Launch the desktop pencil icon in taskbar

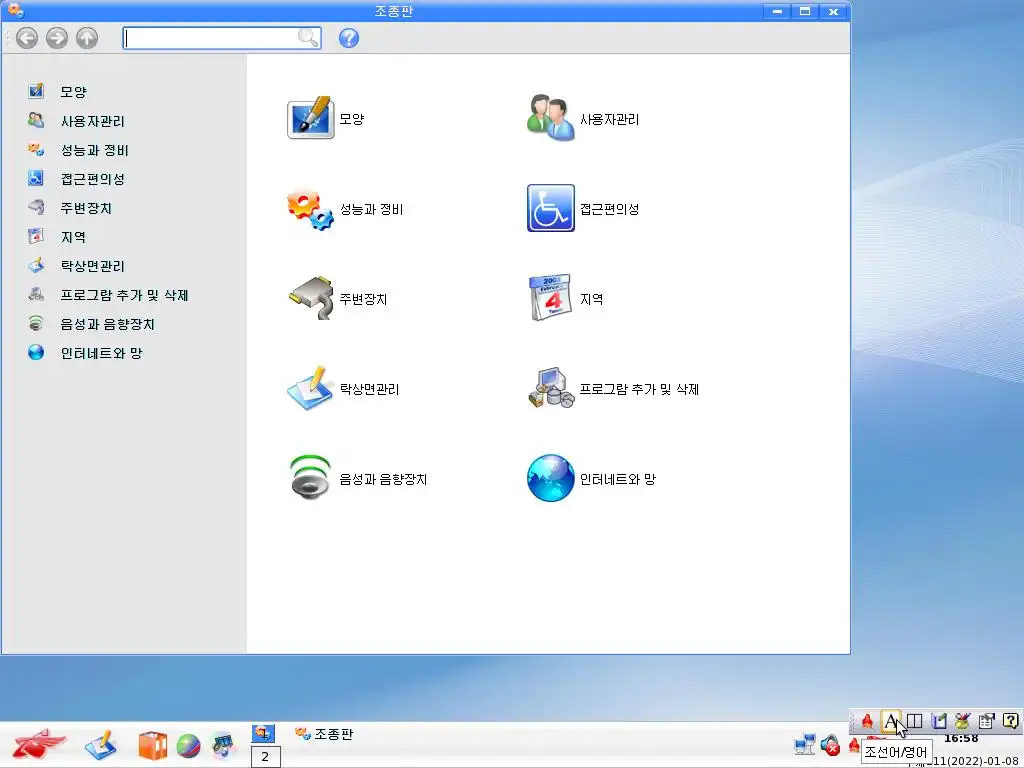[x=101, y=745]
